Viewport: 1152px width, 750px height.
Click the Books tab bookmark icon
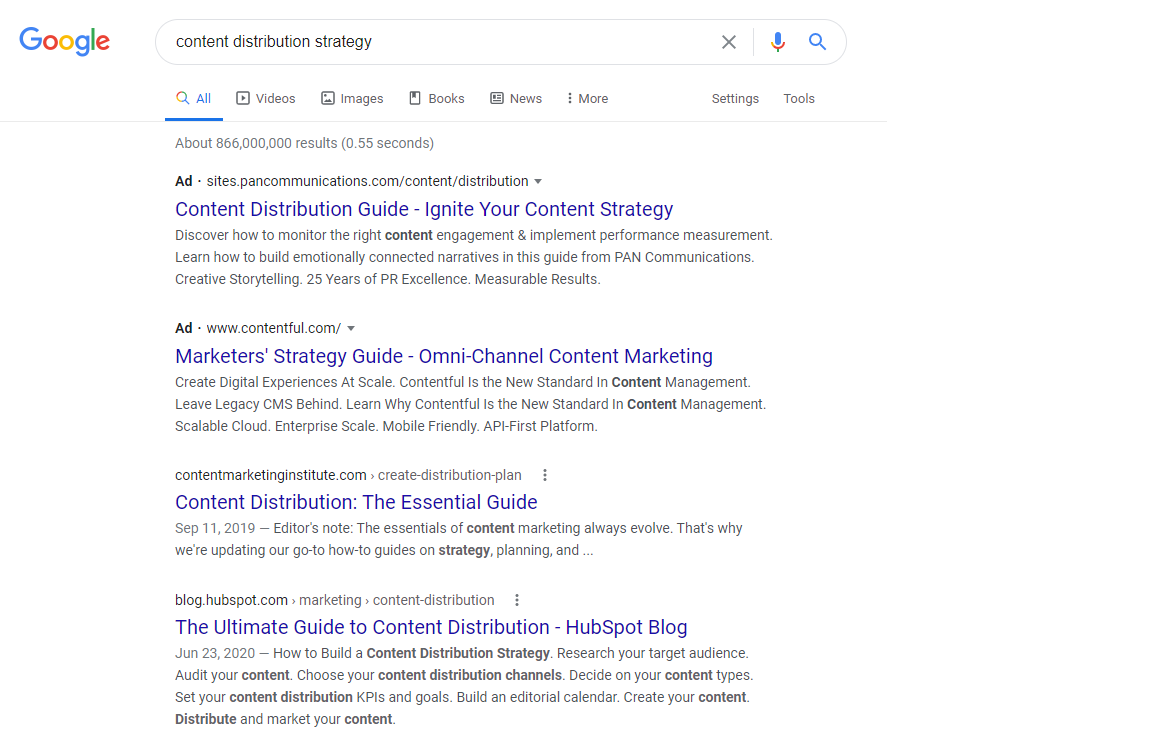click(x=415, y=98)
